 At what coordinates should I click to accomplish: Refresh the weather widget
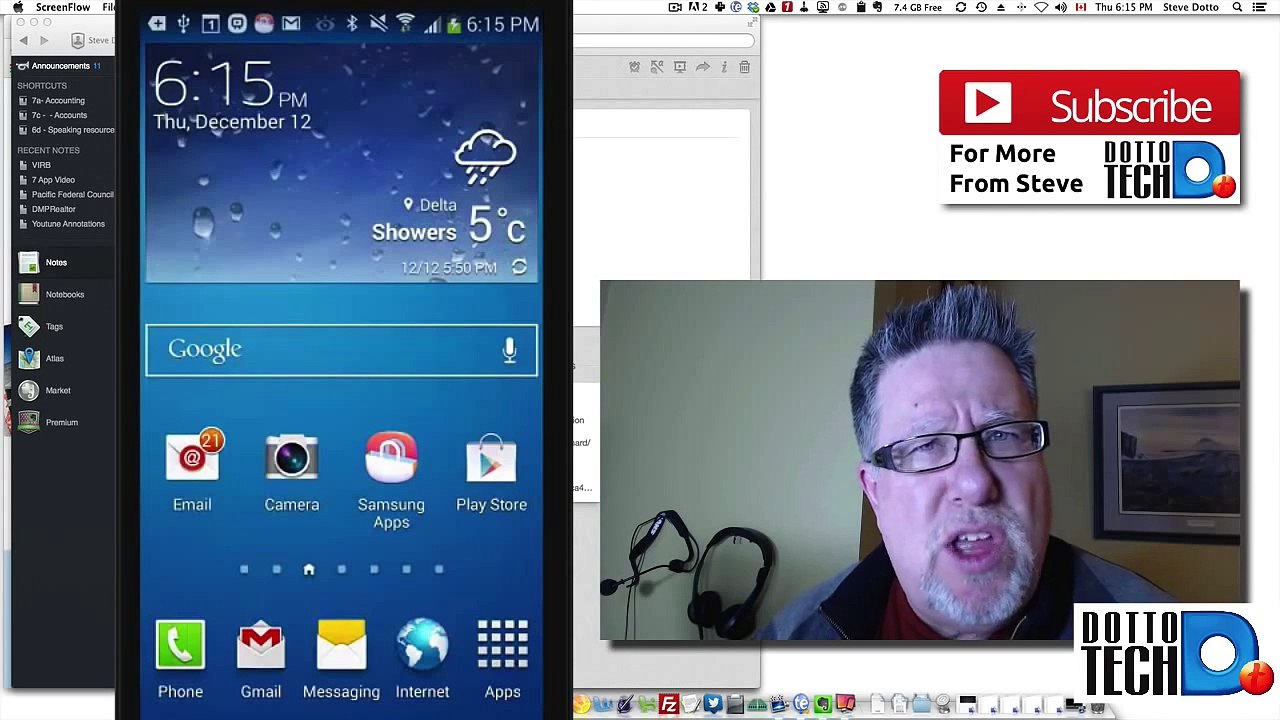519,267
